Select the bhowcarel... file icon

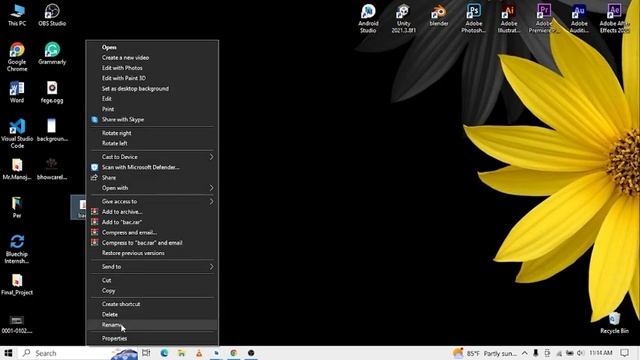pos(52,169)
